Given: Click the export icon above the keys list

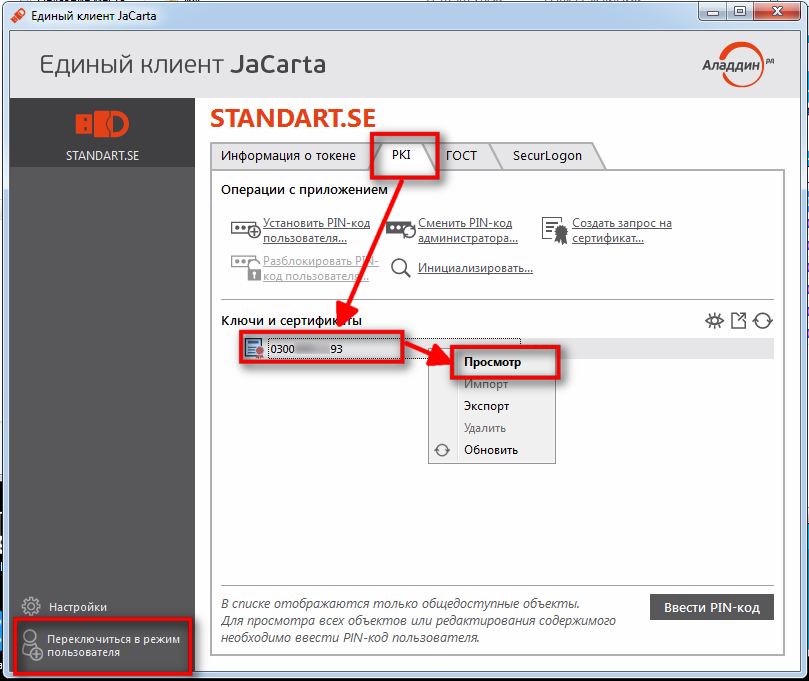Looking at the screenshot, I should (738, 321).
